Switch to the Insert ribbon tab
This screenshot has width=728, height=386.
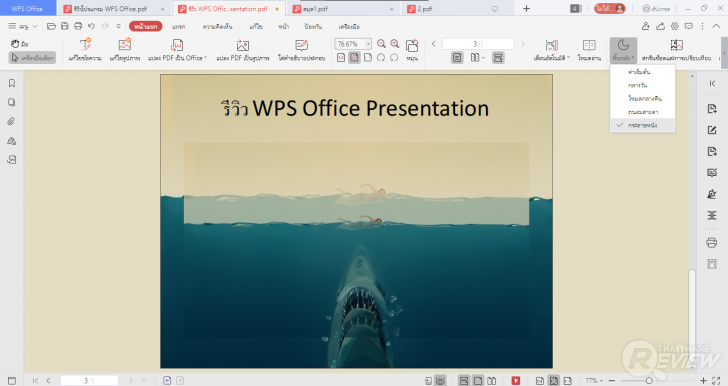(x=179, y=26)
